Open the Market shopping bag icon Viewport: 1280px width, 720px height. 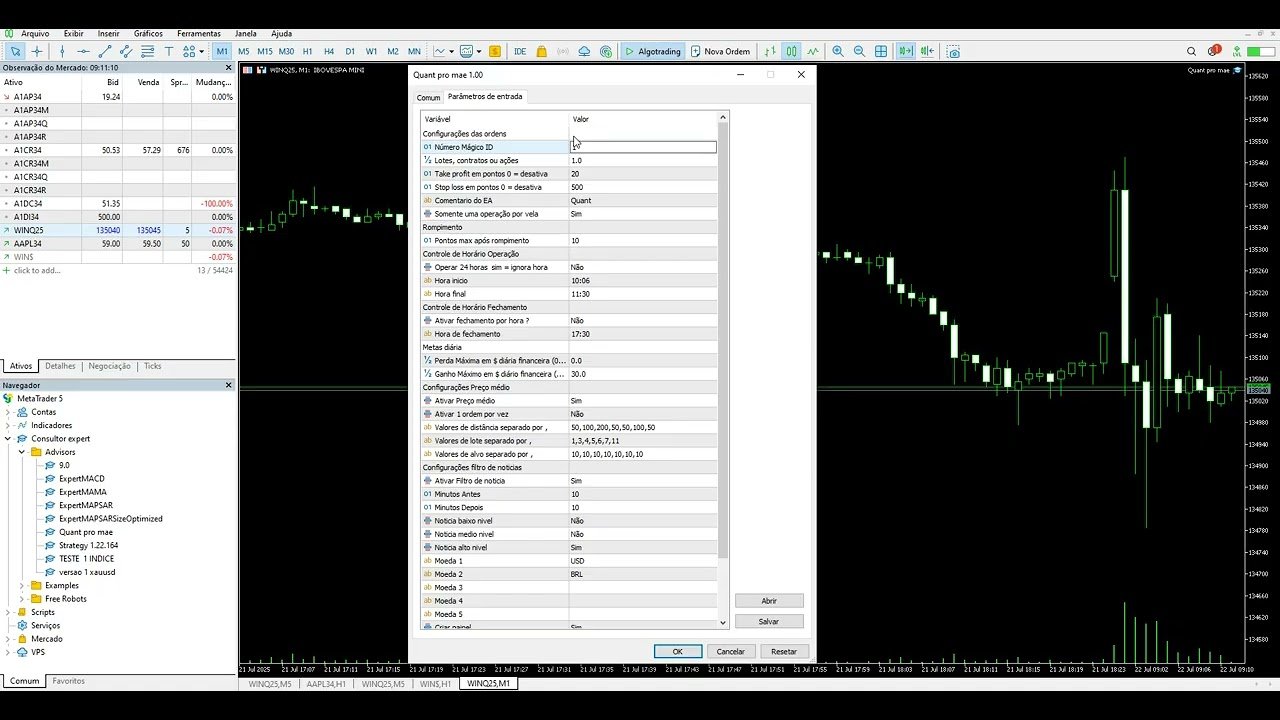tap(541, 51)
